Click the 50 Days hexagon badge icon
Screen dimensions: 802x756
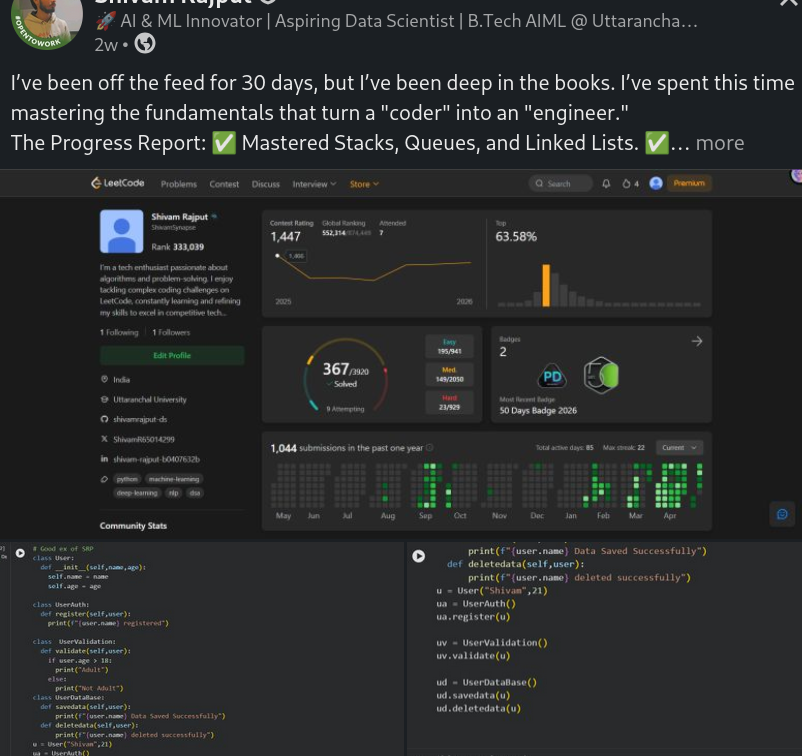(x=601, y=375)
